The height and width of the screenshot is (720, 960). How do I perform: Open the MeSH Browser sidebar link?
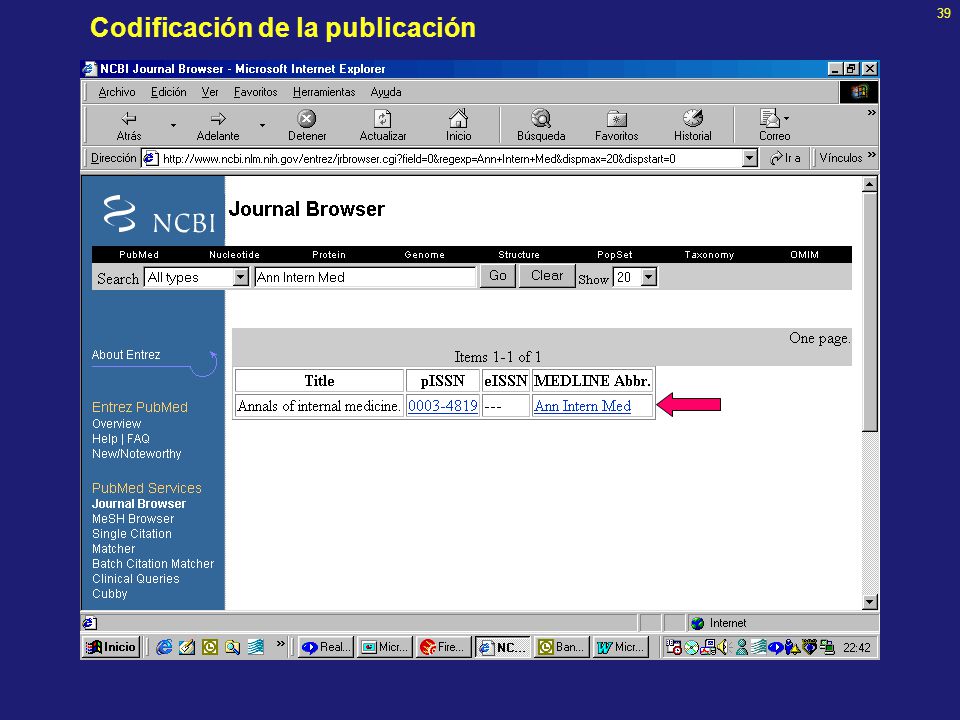(x=133, y=519)
